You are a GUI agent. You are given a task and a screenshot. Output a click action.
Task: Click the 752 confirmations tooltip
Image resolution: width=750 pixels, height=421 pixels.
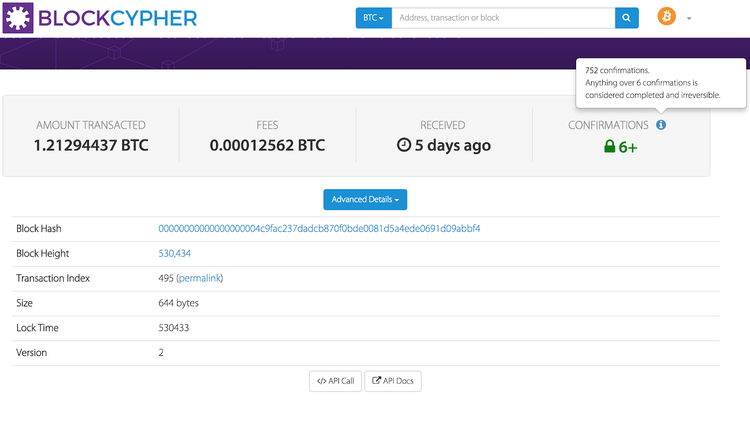point(660,83)
